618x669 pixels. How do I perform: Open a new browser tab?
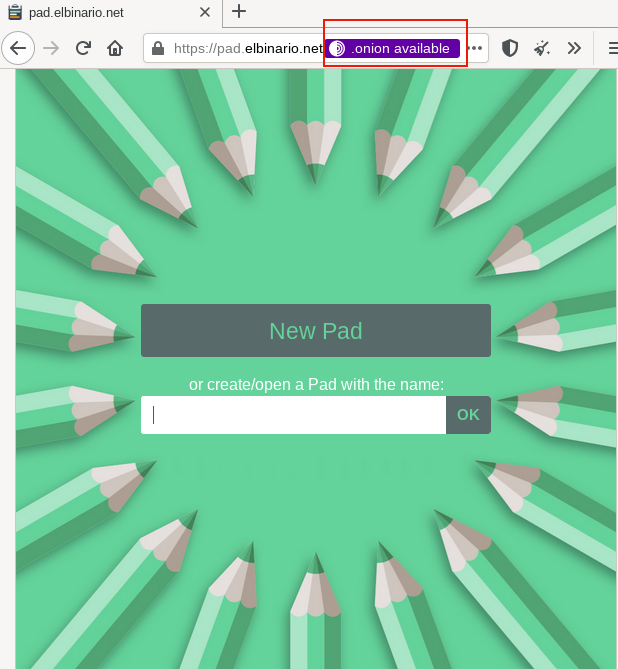point(239,12)
